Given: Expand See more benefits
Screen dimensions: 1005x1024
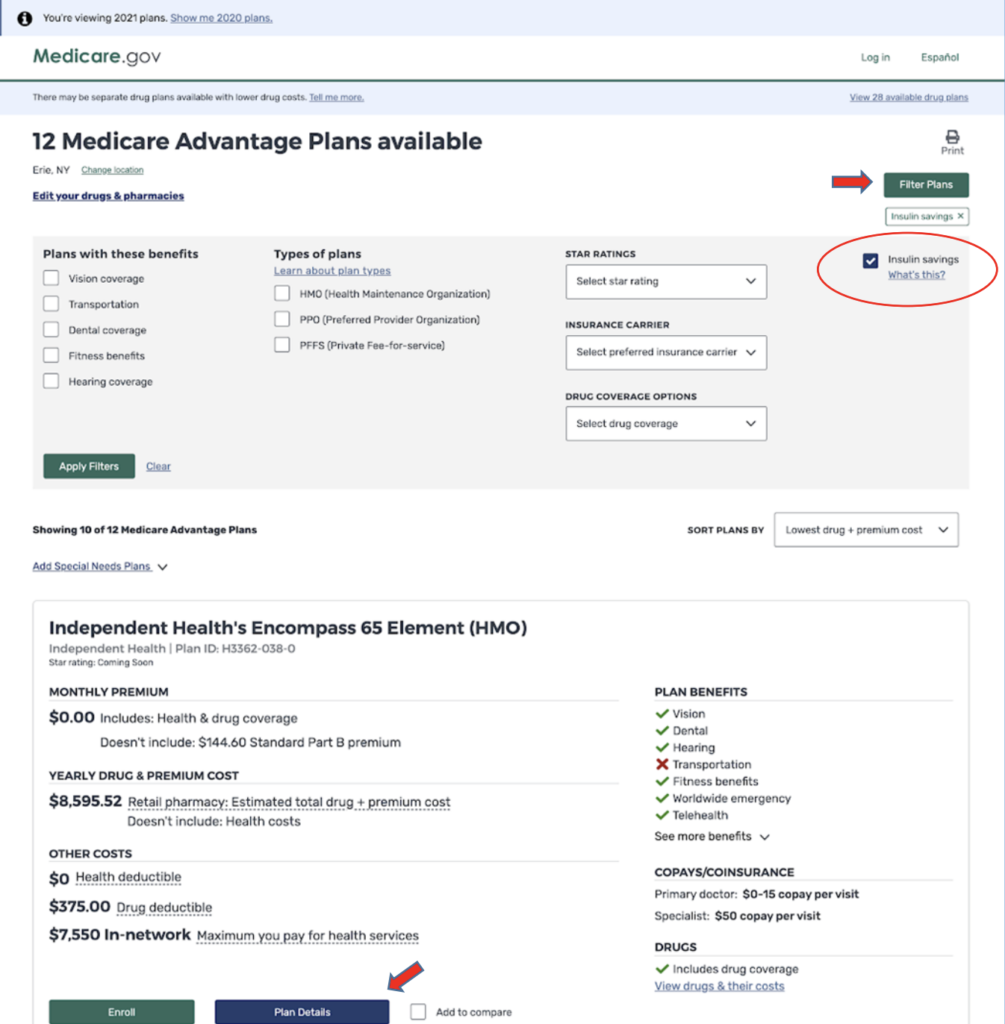Looking at the screenshot, I should 712,837.
